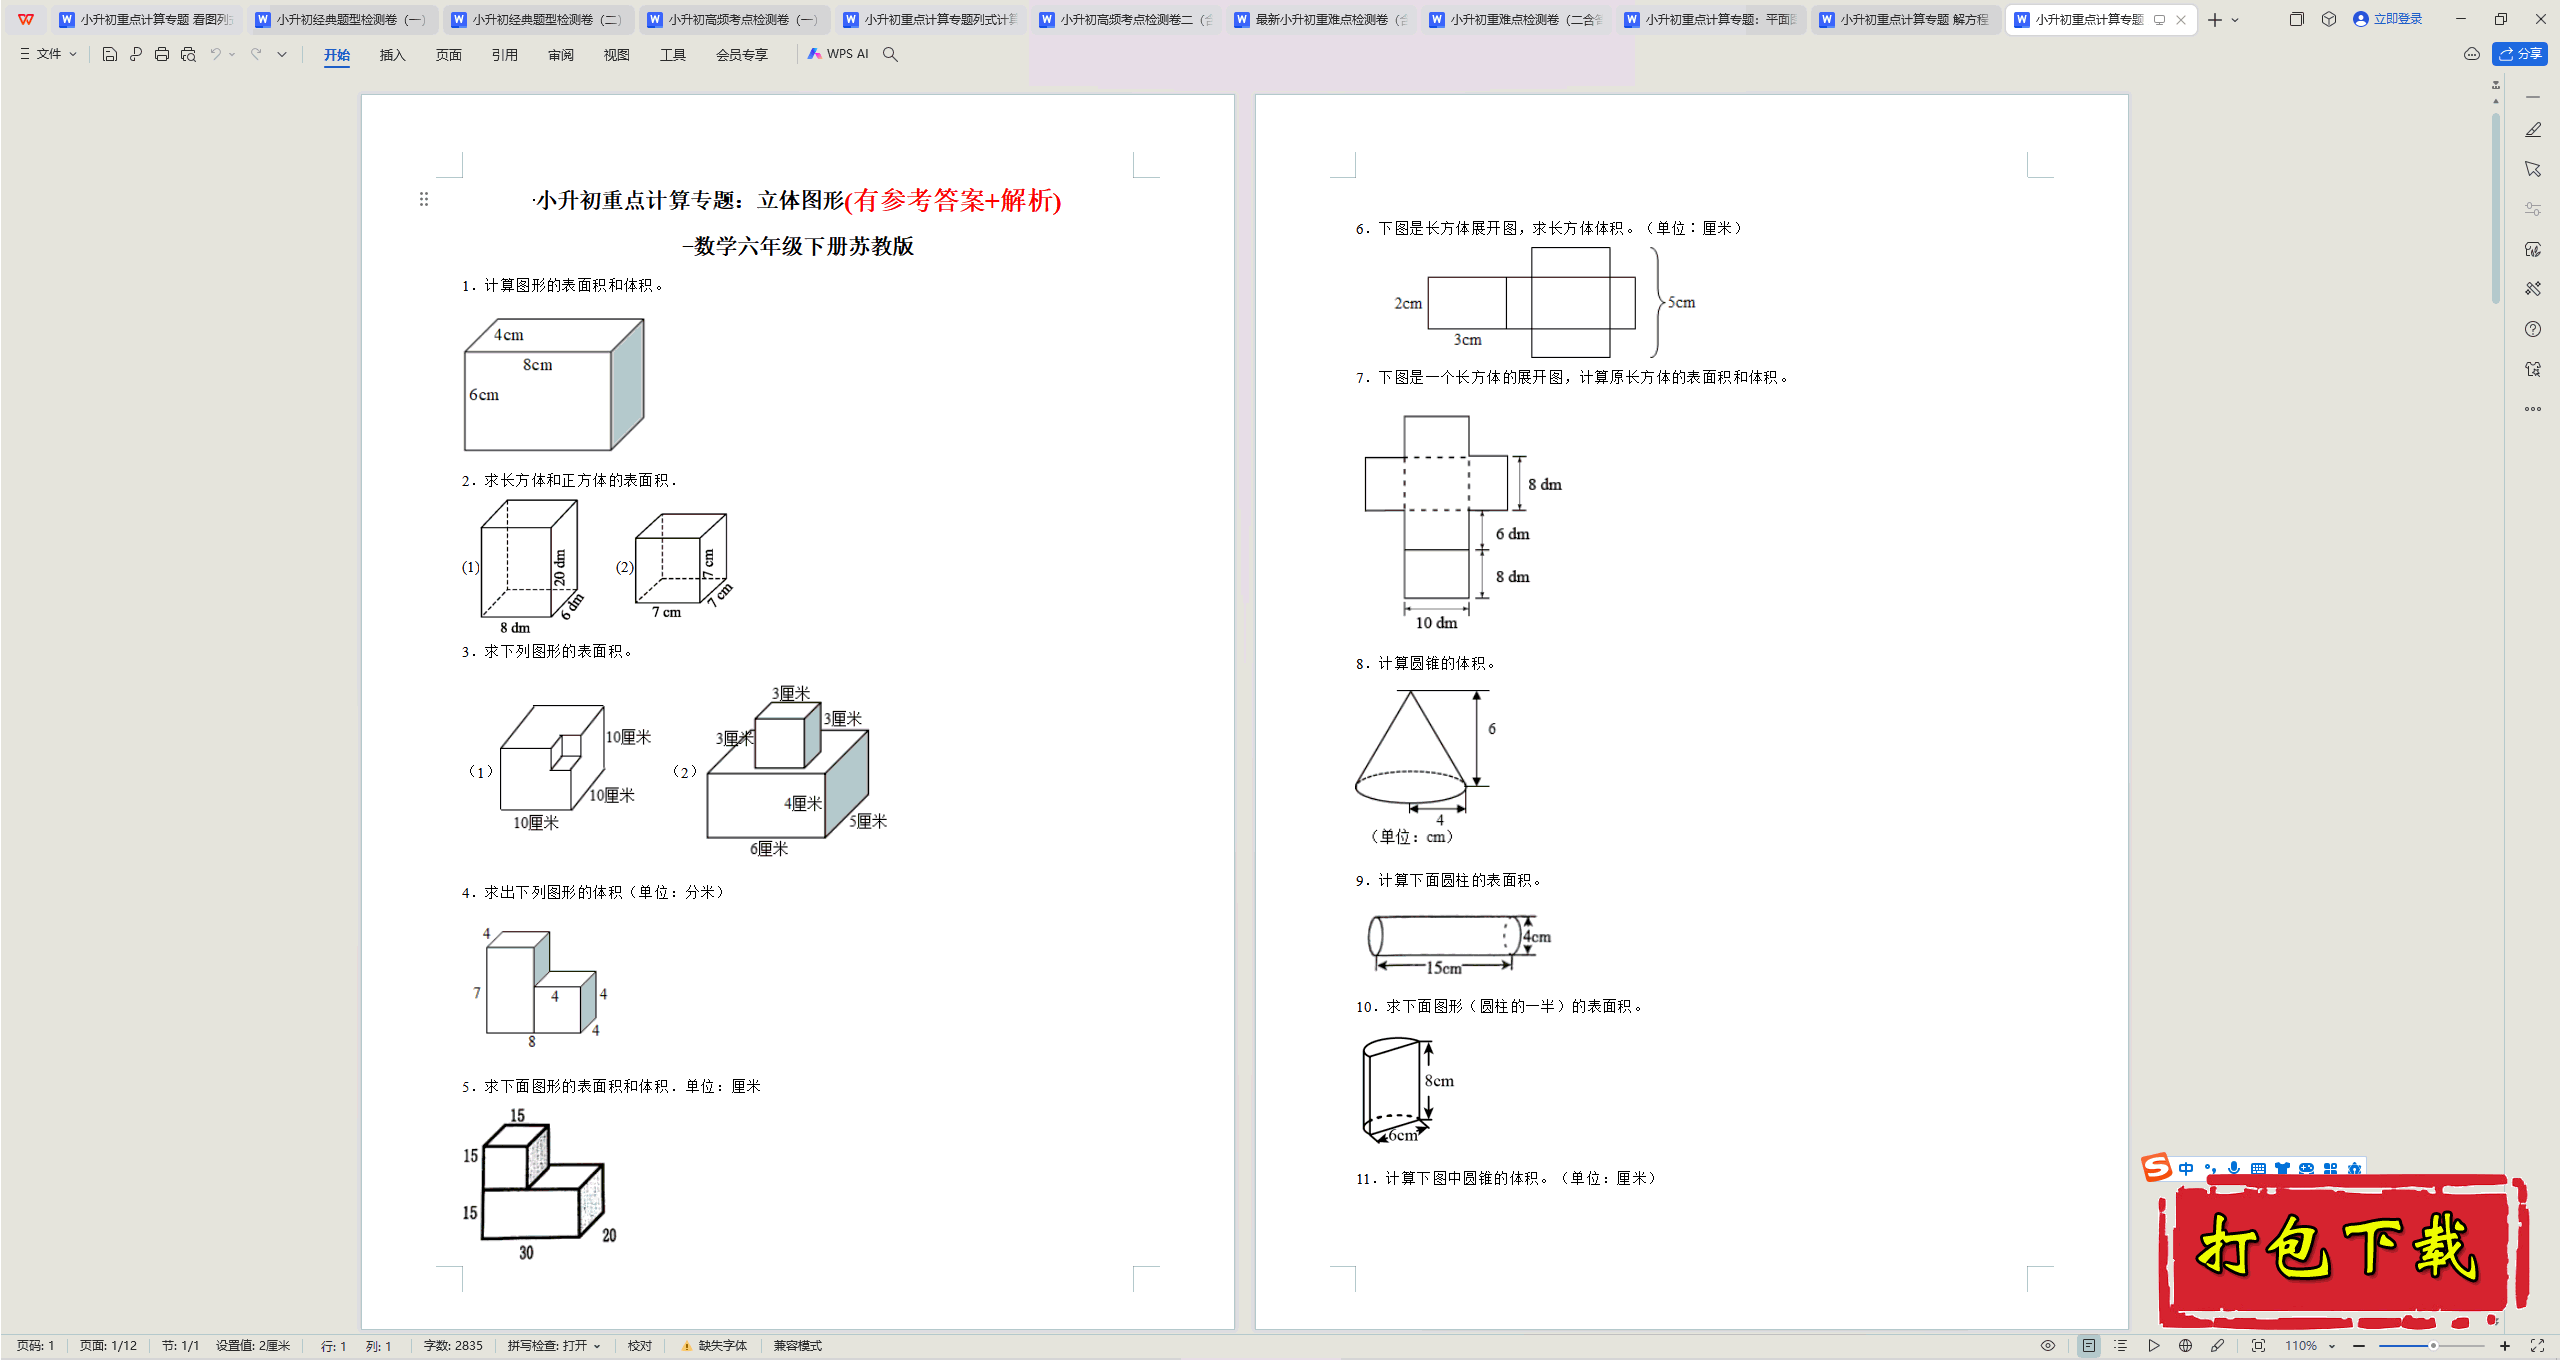Click the zoom slider handle

[x=2433, y=1346]
